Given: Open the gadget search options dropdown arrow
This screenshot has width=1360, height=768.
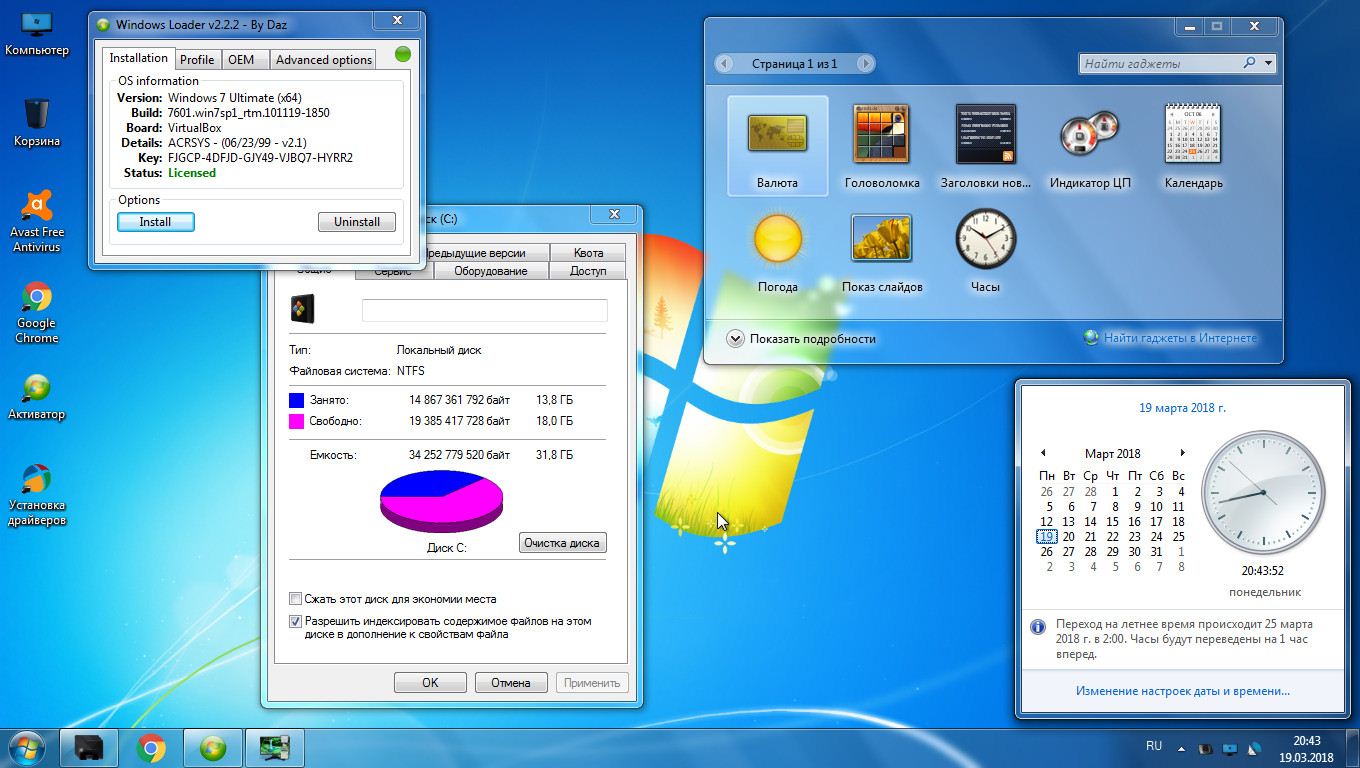Looking at the screenshot, I should [x=1268, y=63].
